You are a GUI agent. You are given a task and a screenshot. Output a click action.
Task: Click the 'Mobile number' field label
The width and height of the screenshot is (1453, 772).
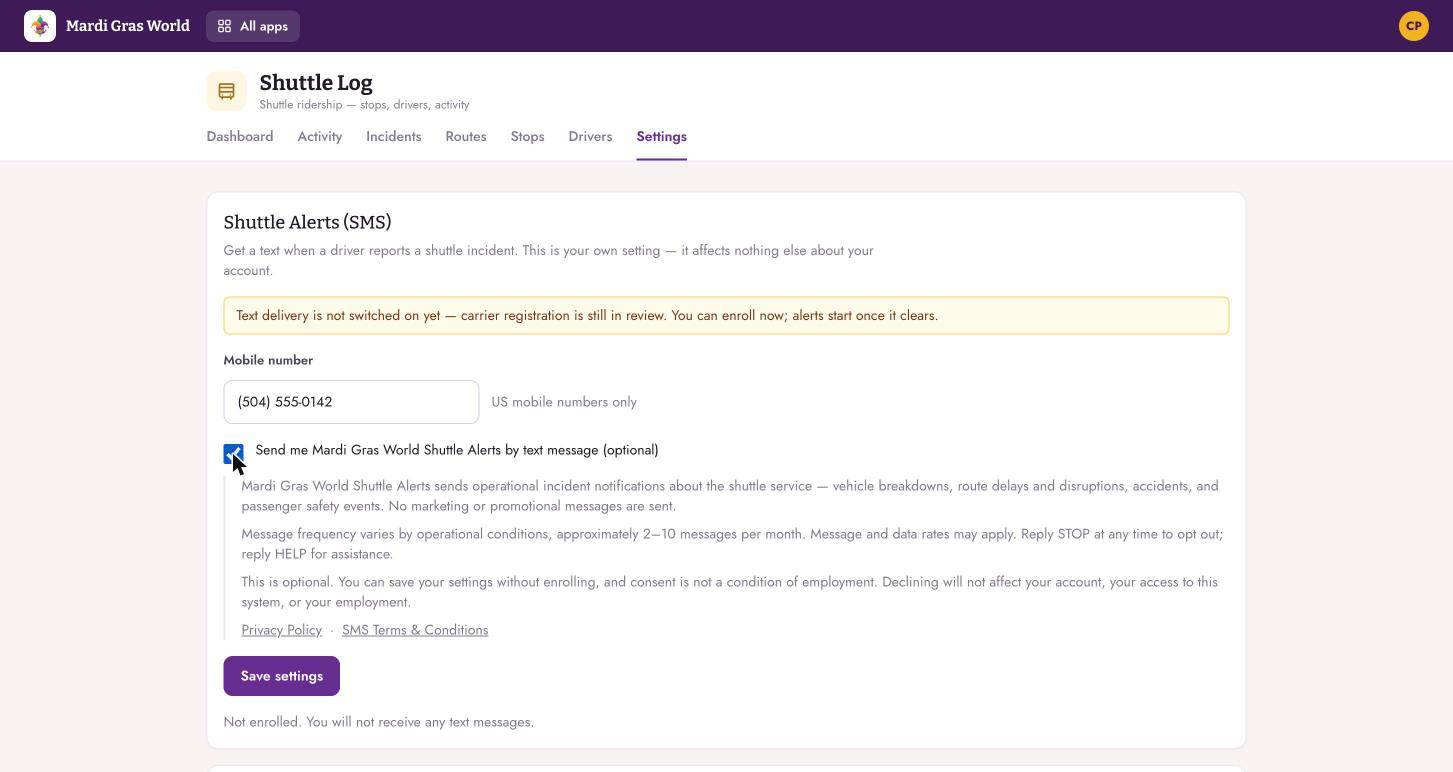268,360
